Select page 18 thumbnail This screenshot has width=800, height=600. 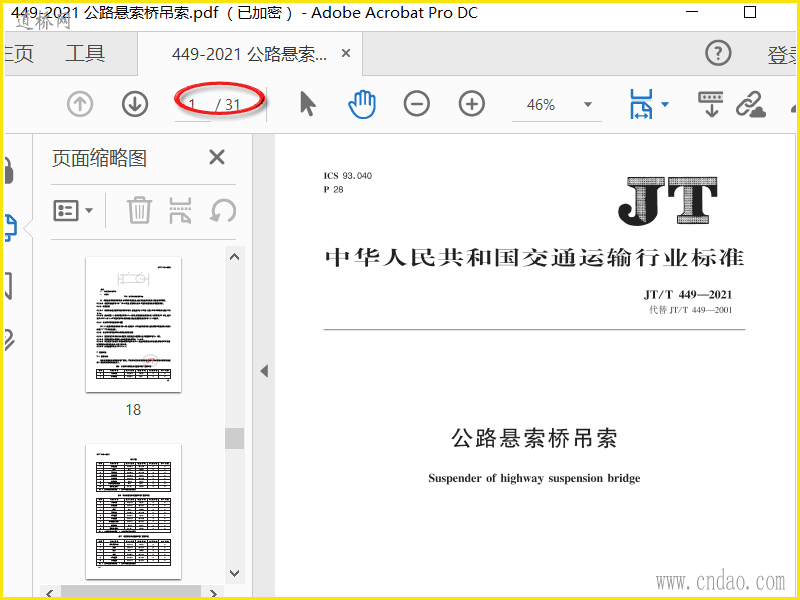tap(133, 324)
